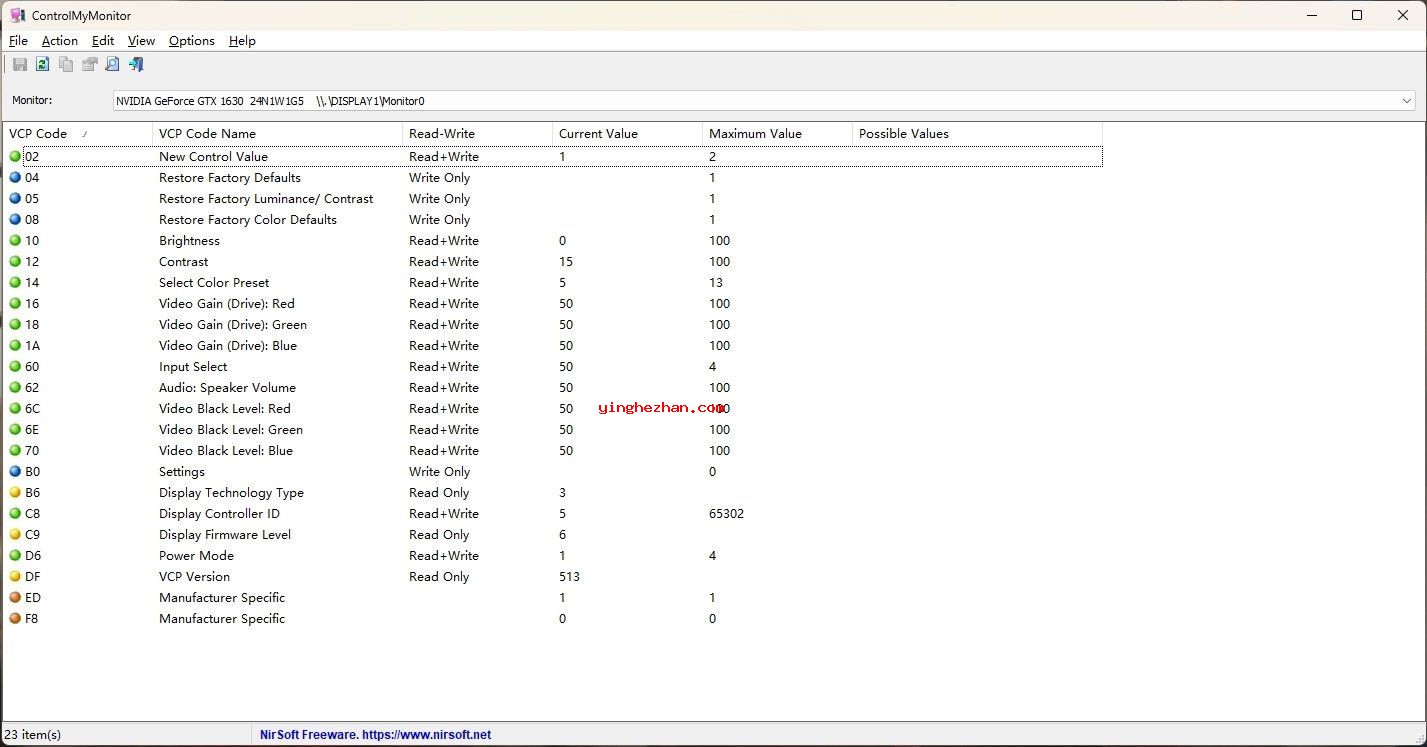
Task: Open the Monitor selection dropdown
Action: click(x=764, y=101)
